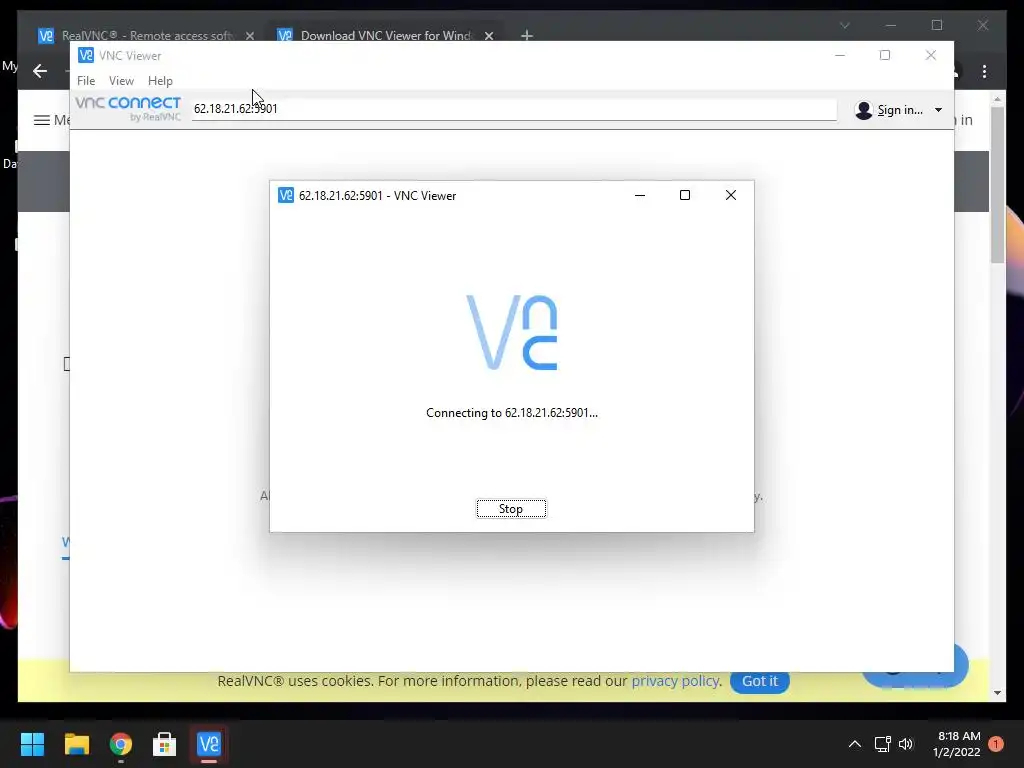The width and height of the screenshot is (1024, 768).
Task: Select VNC Viewer taskbar icon
Action: (209, 744)
